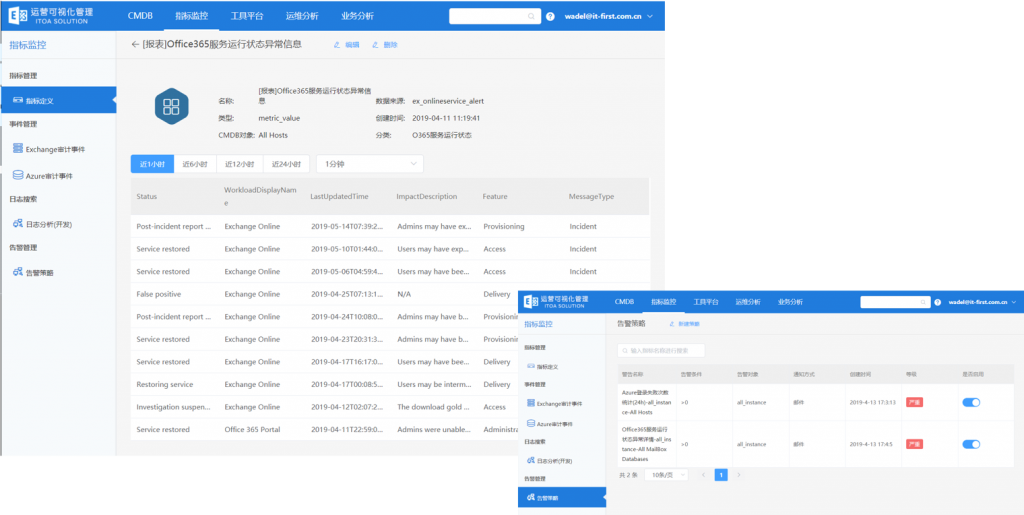This screenshot has width=1024, height=515.
Task: Click the policy name search field in alert window
Action: click(661, 351)
